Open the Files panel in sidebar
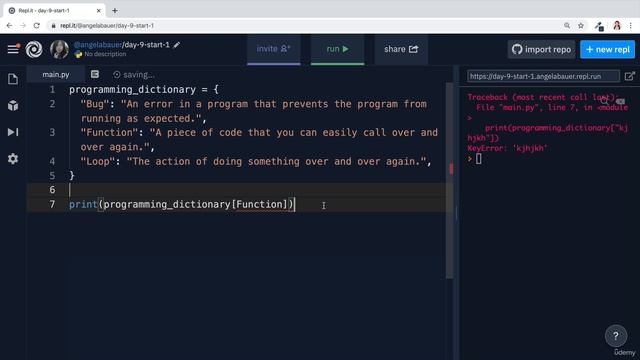The image size is (640, 360). click(13, 79)
